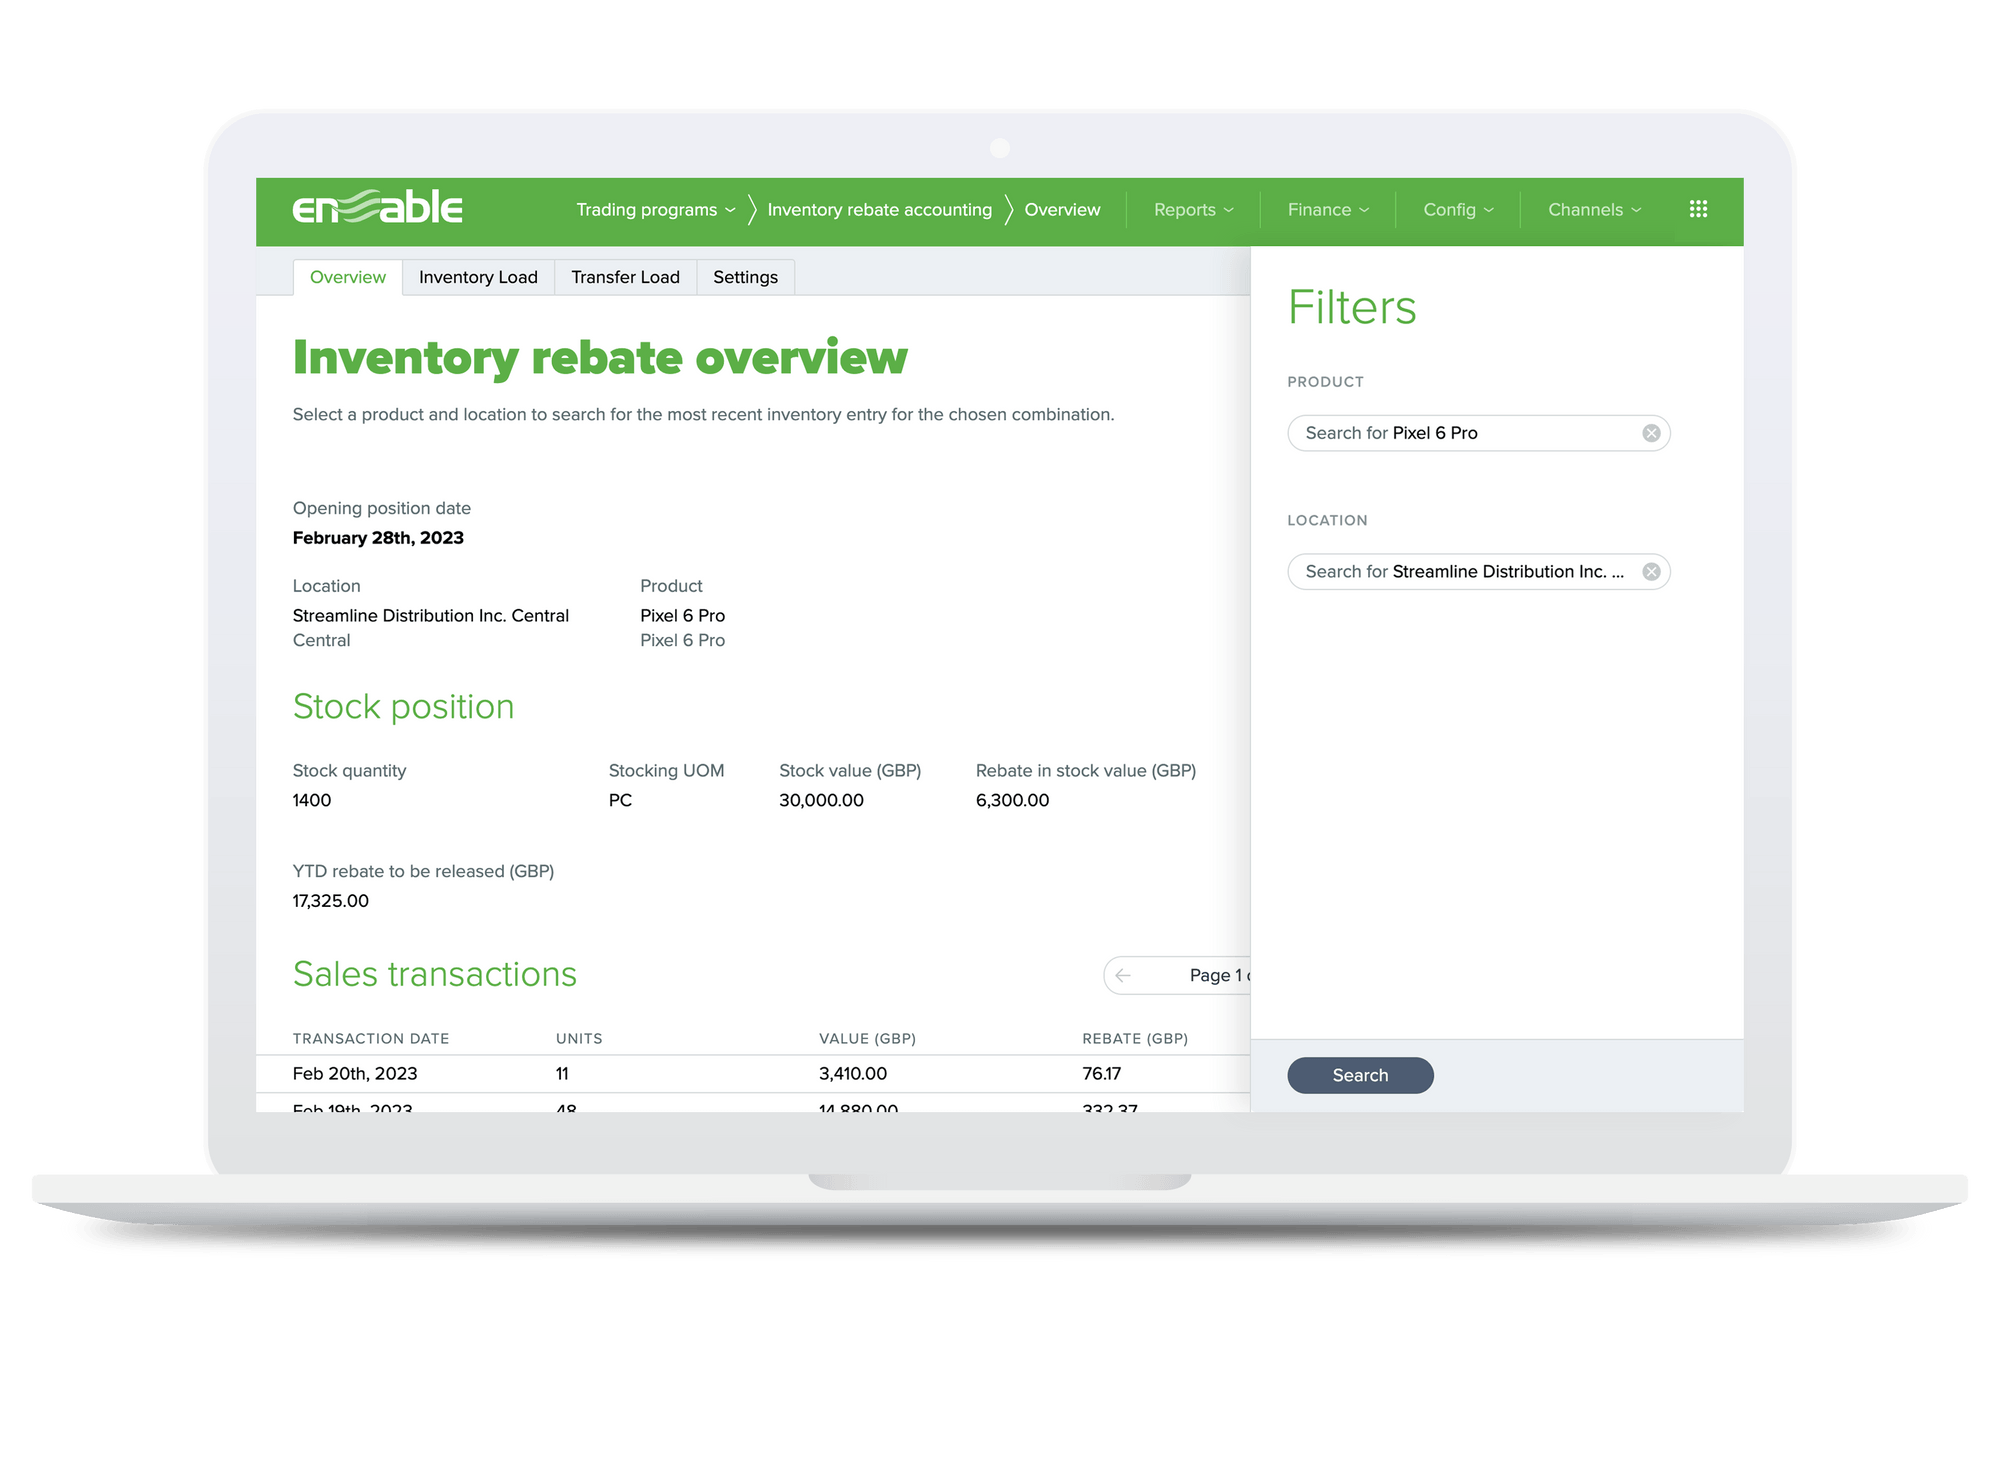
Task: Open the Transfer Load tab
Action: (x=625, y=277)
